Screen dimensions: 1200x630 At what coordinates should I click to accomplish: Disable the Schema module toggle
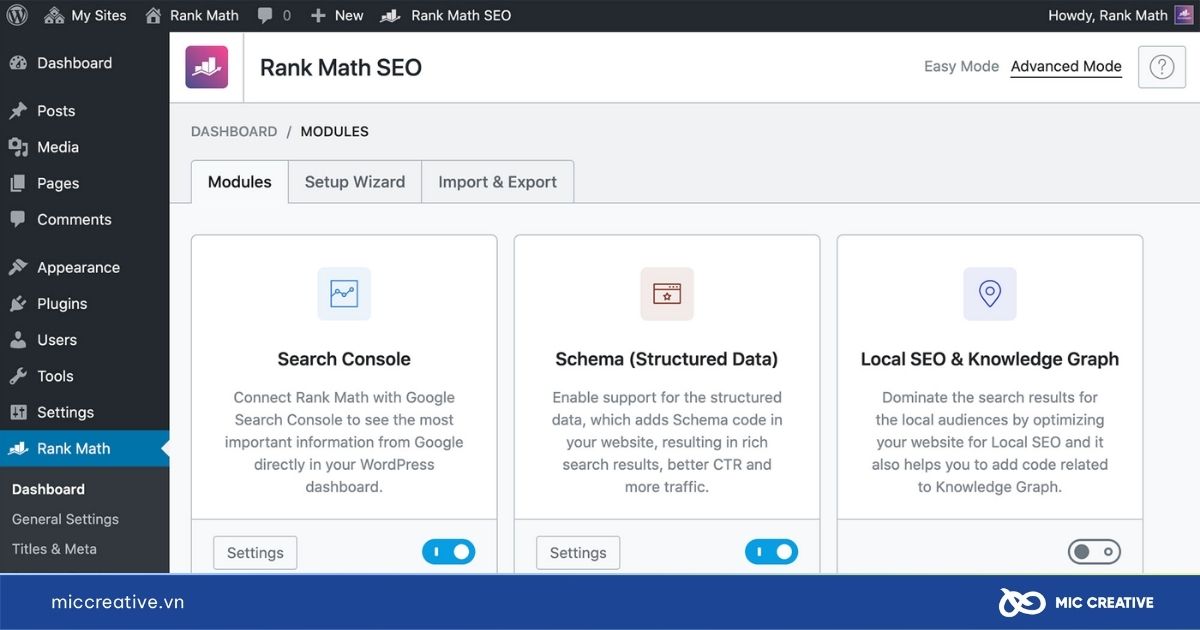(771, 552)
